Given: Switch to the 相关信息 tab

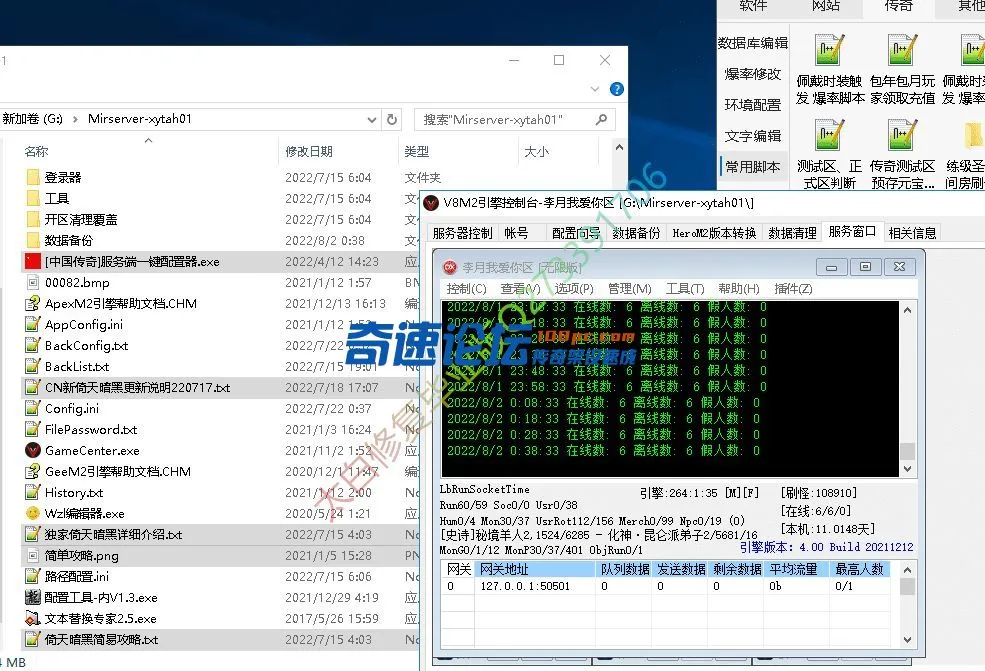Looking at the screenshot, I should (x=912, y=233).
